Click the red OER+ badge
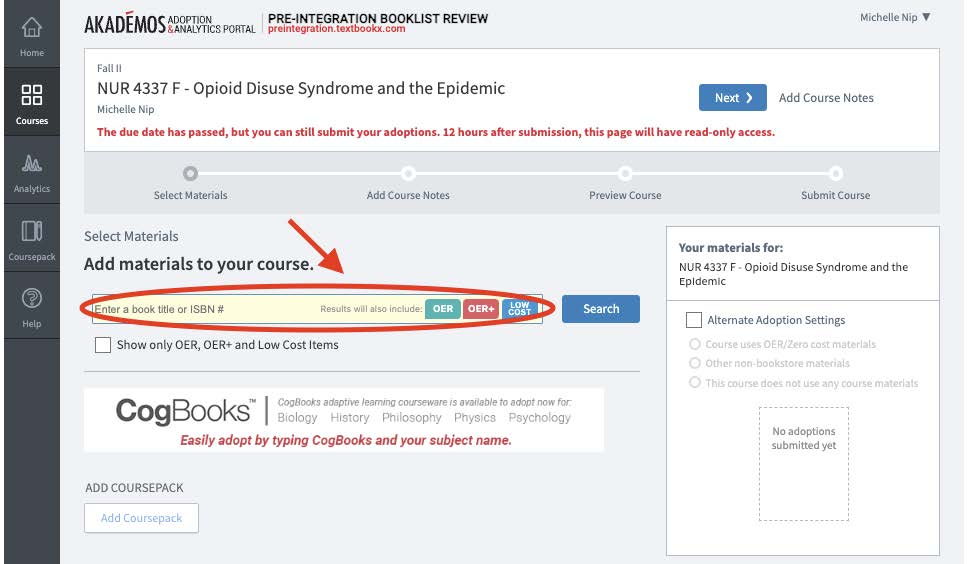The image size is (968, 564). [481, 309]
